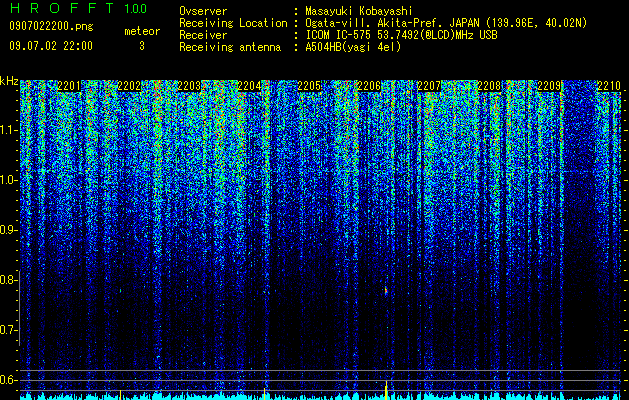Click the 0907022200.png filename text

(x=51, y=26)
